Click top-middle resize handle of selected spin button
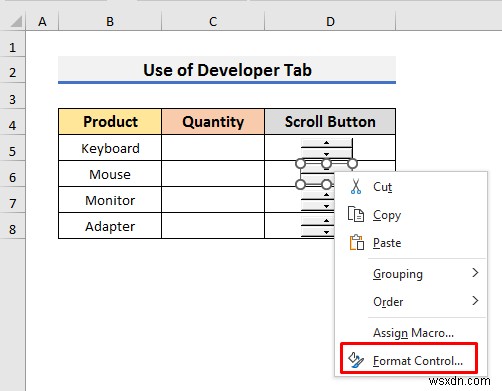 tap(326, 164)
